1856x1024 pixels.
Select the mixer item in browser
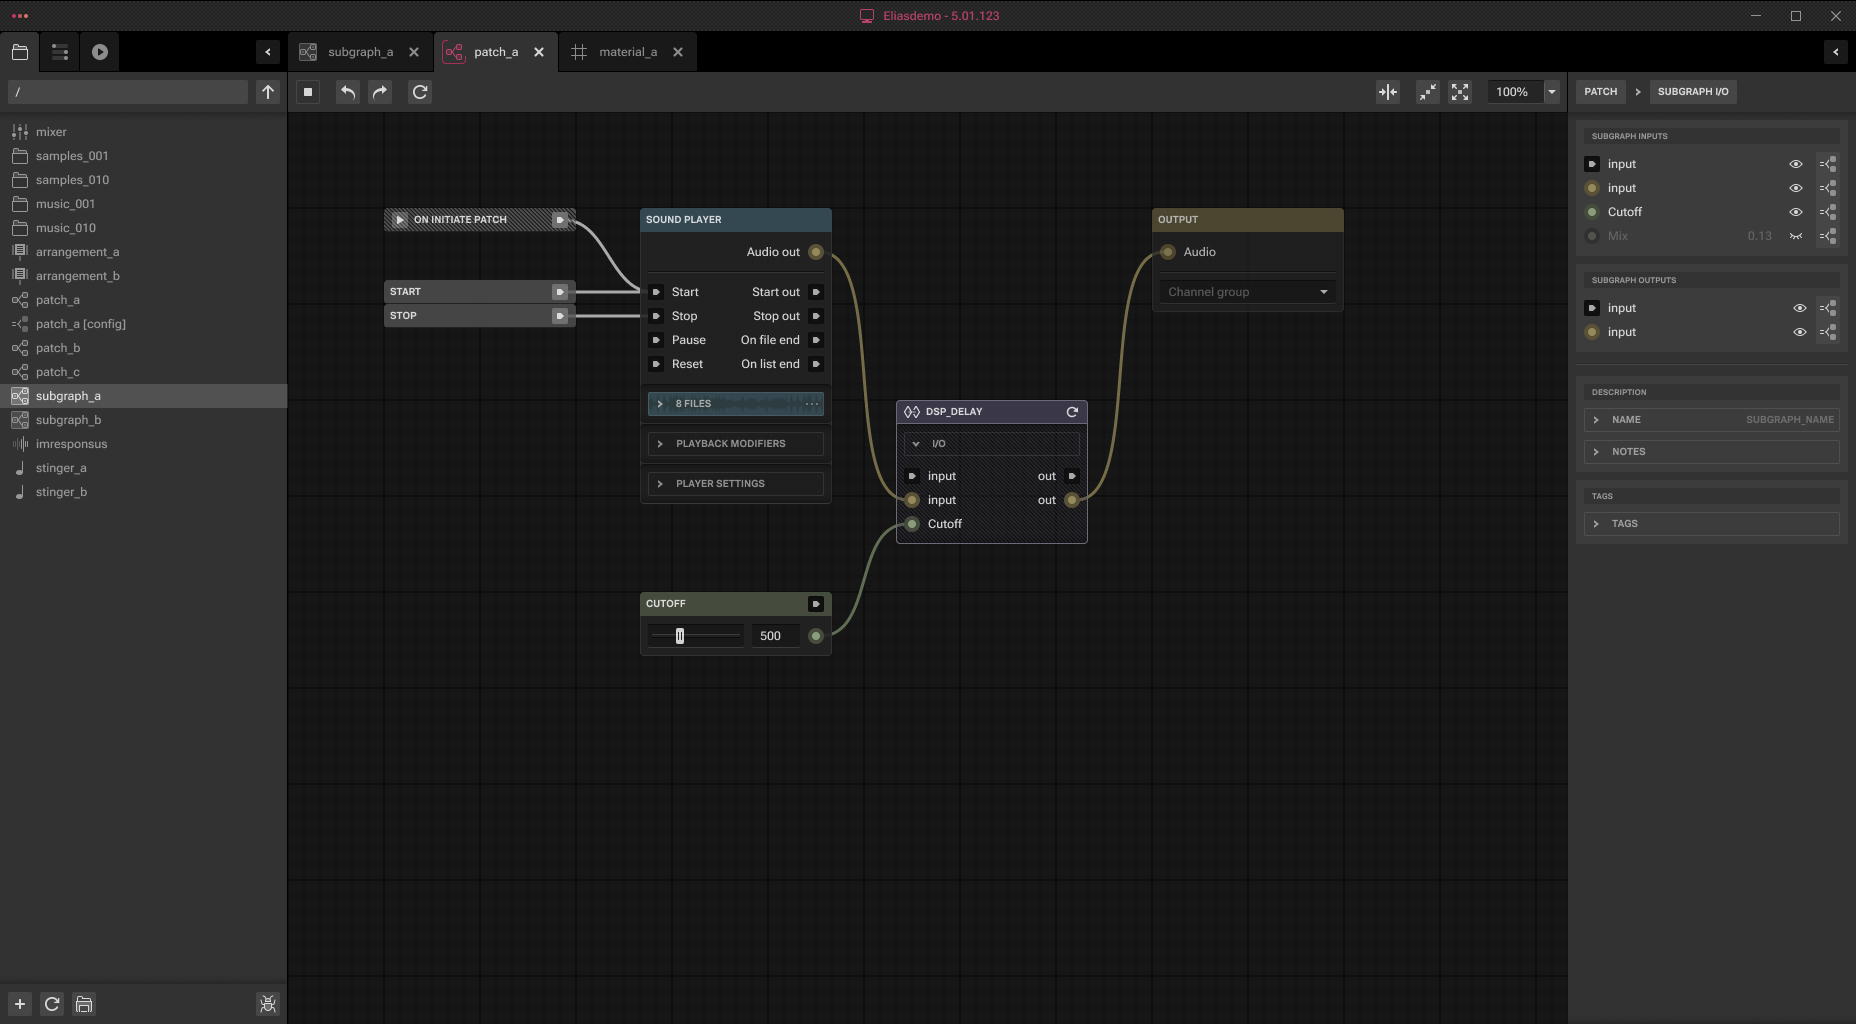[144, 132]
